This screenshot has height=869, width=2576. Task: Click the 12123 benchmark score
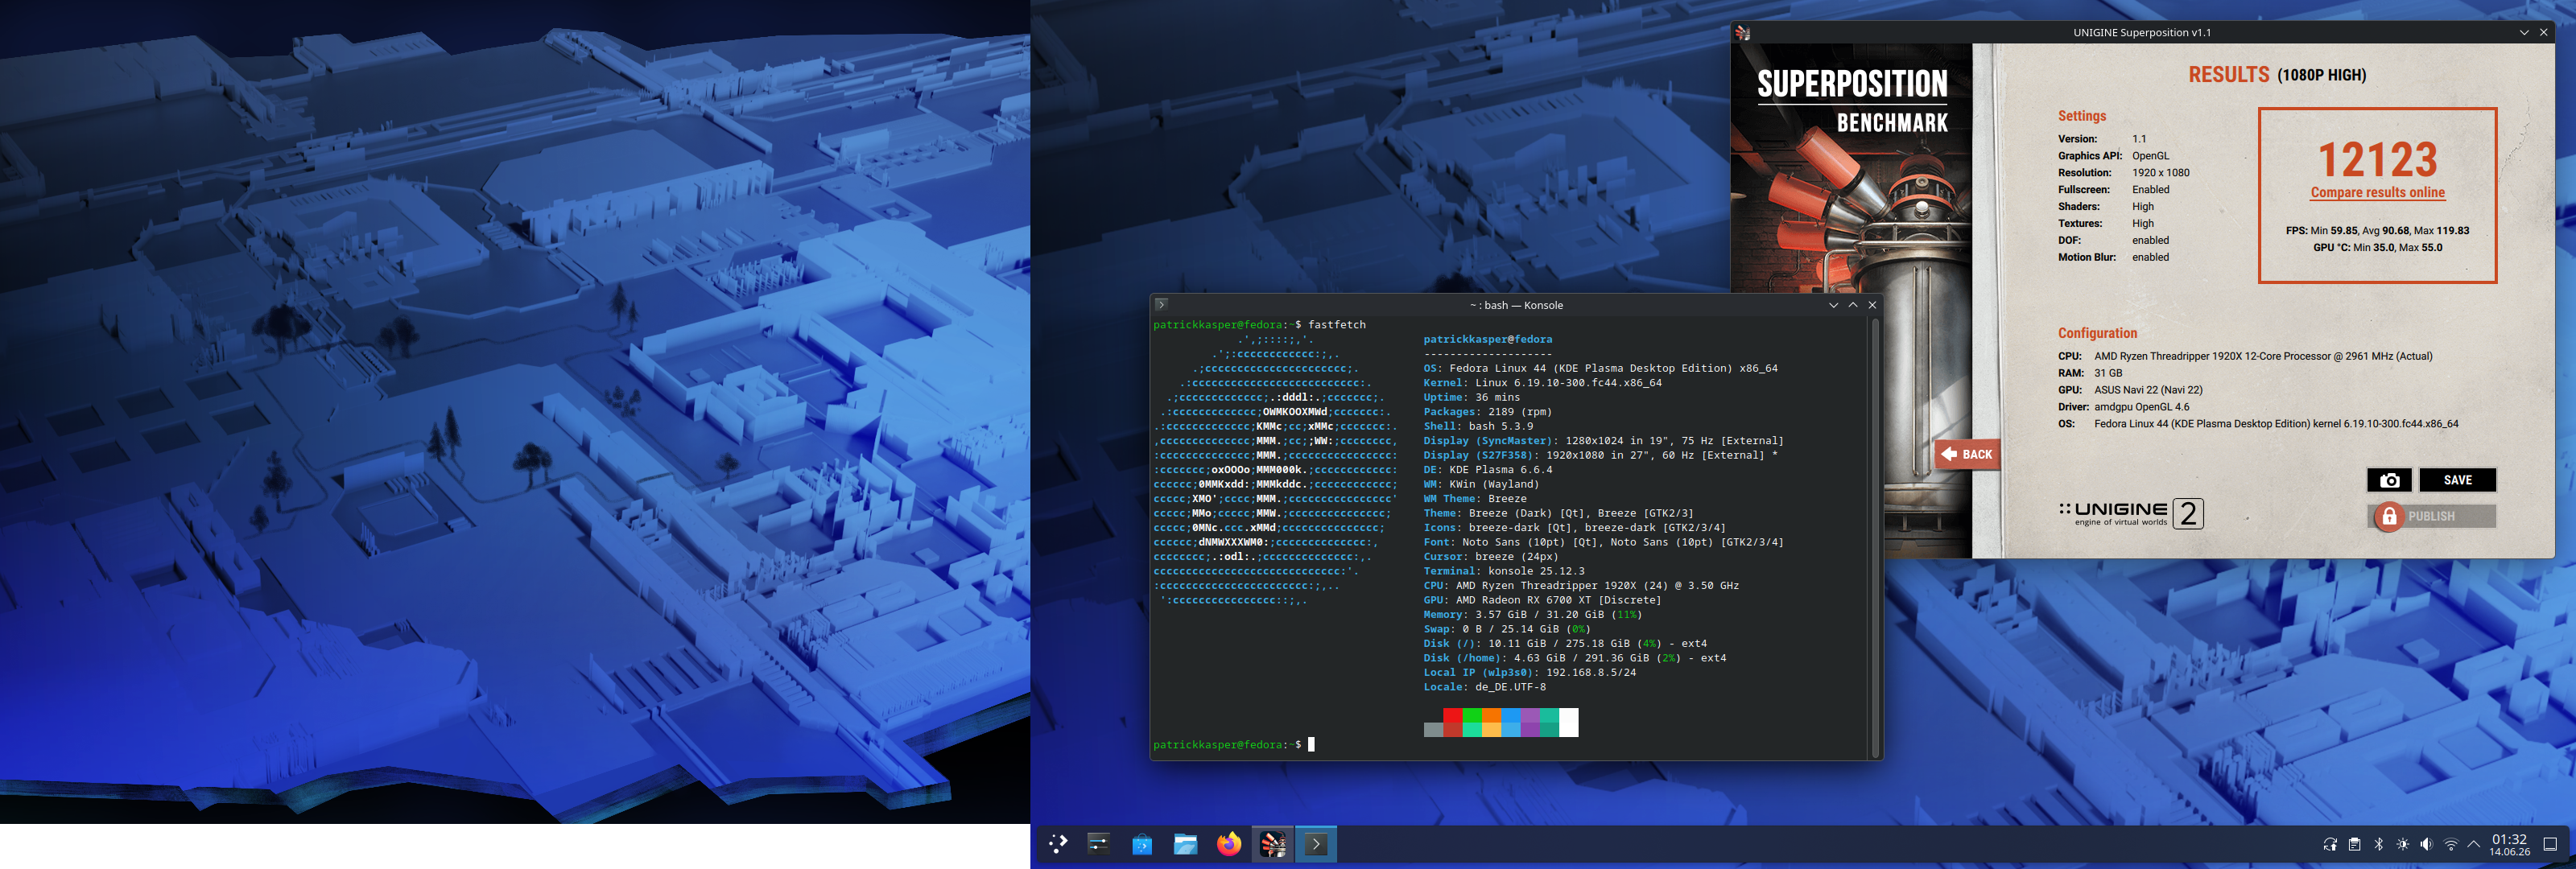click(2377, 159)
